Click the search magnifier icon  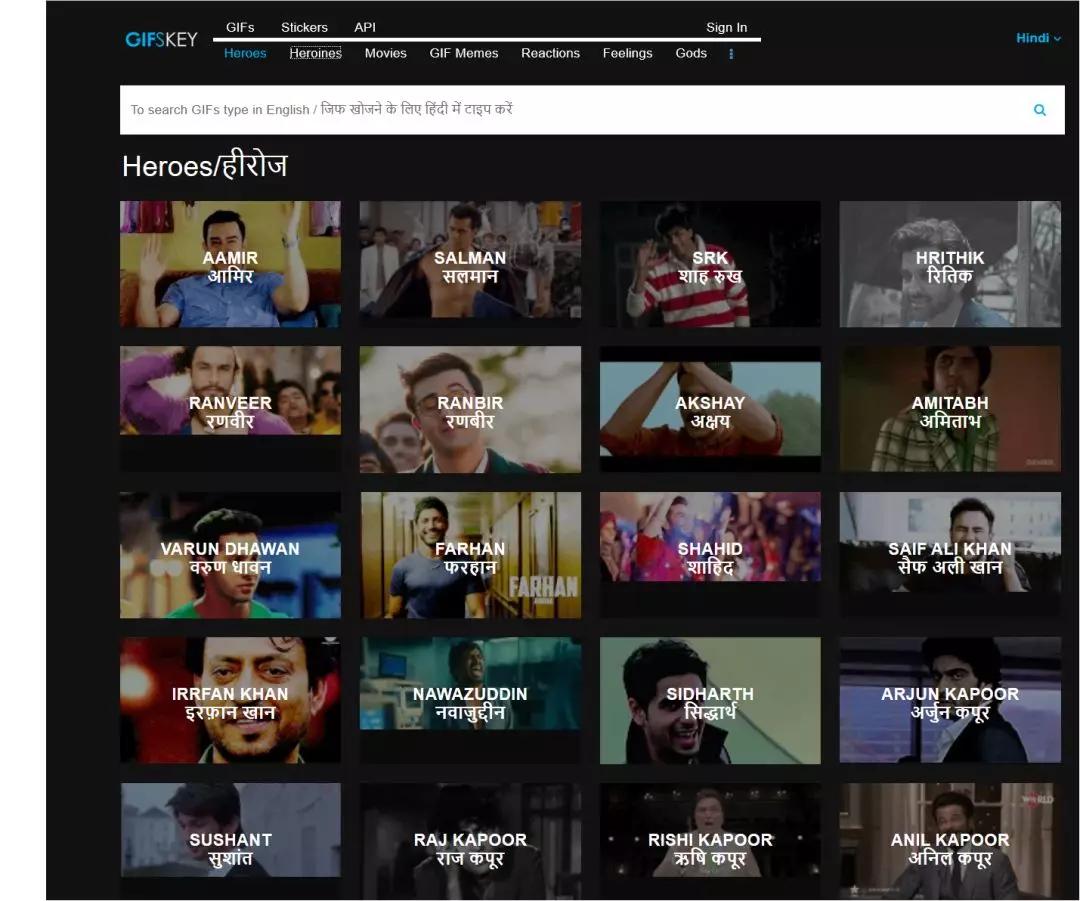[x=1039, y=110]
